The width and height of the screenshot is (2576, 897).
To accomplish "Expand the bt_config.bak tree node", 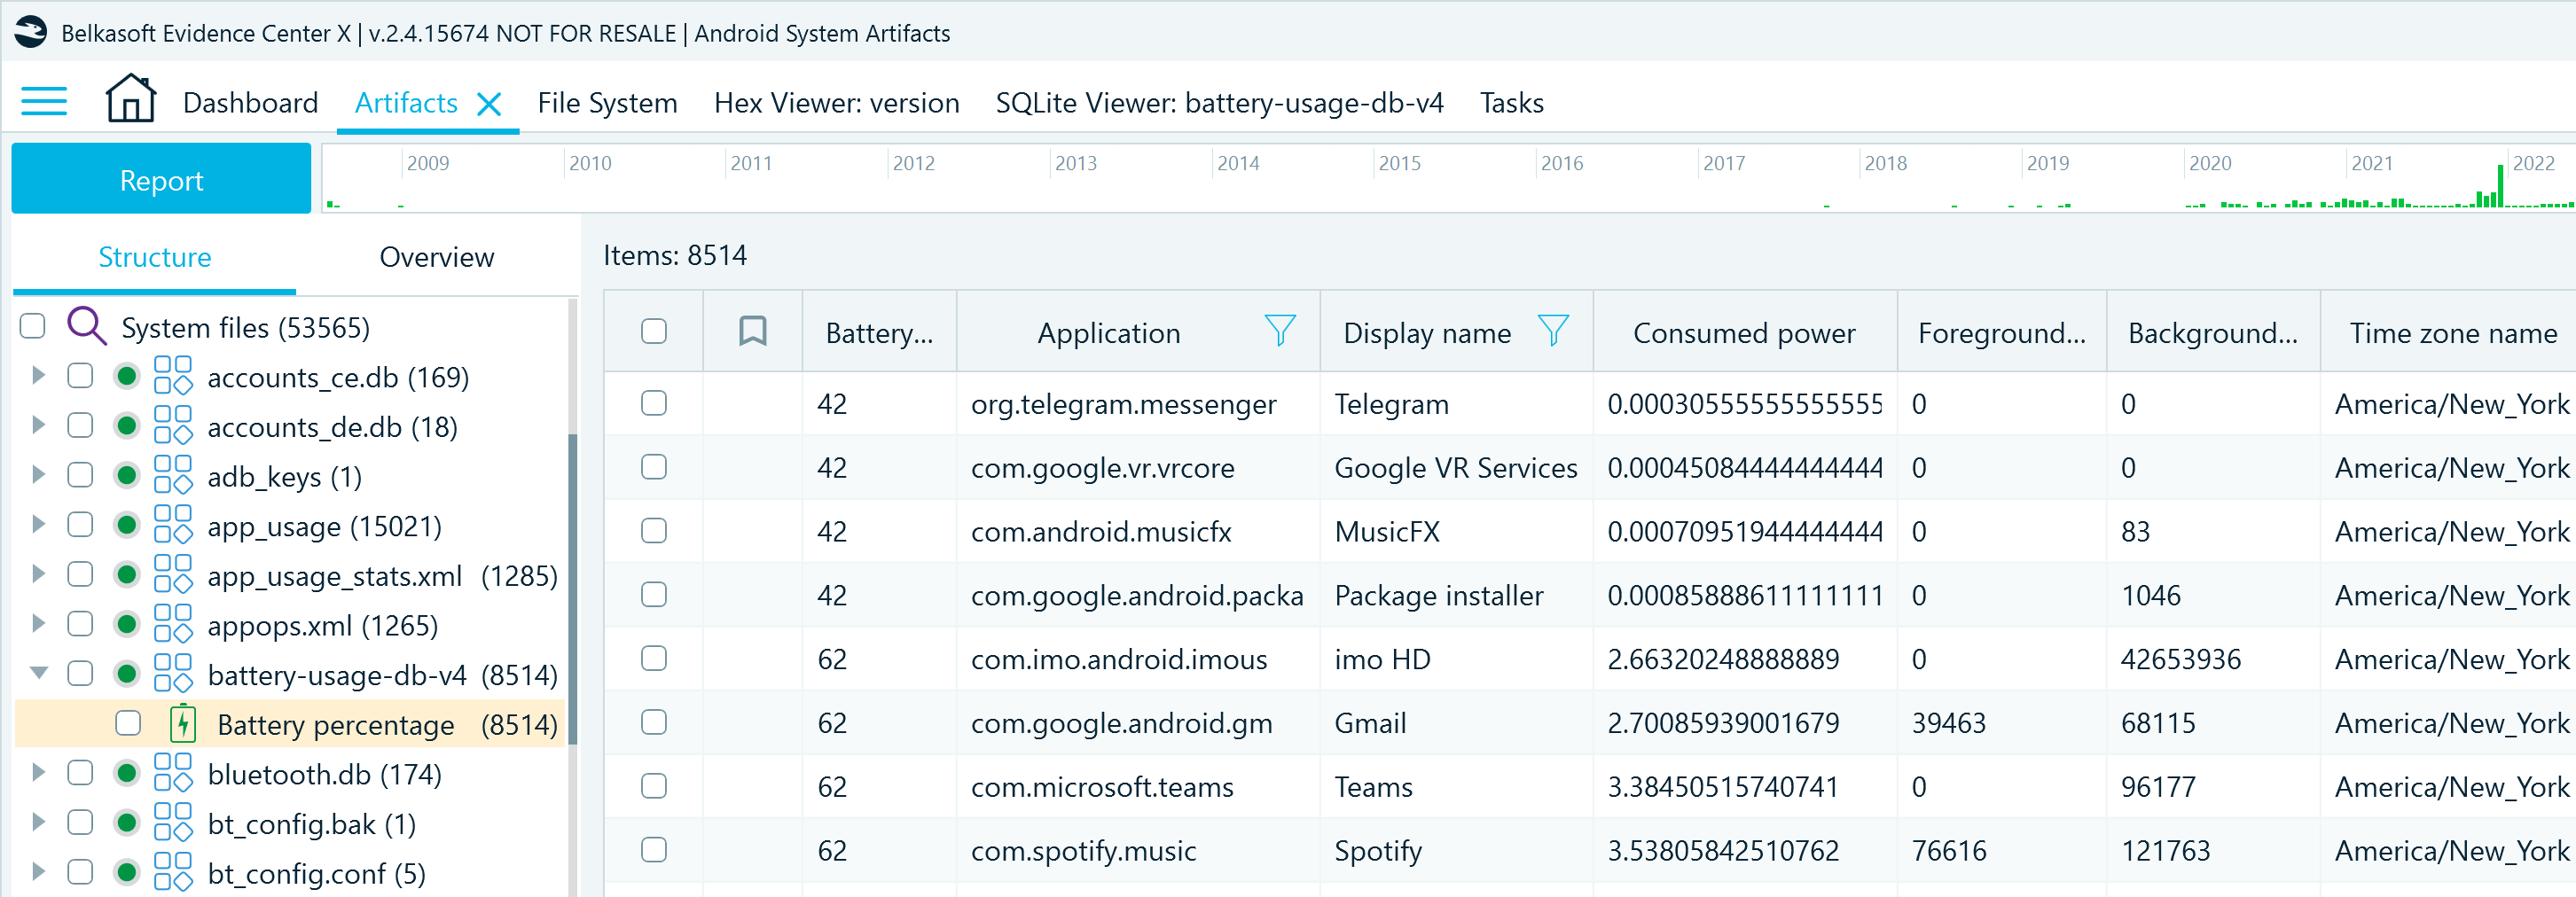I will click(x=39, y=822).
